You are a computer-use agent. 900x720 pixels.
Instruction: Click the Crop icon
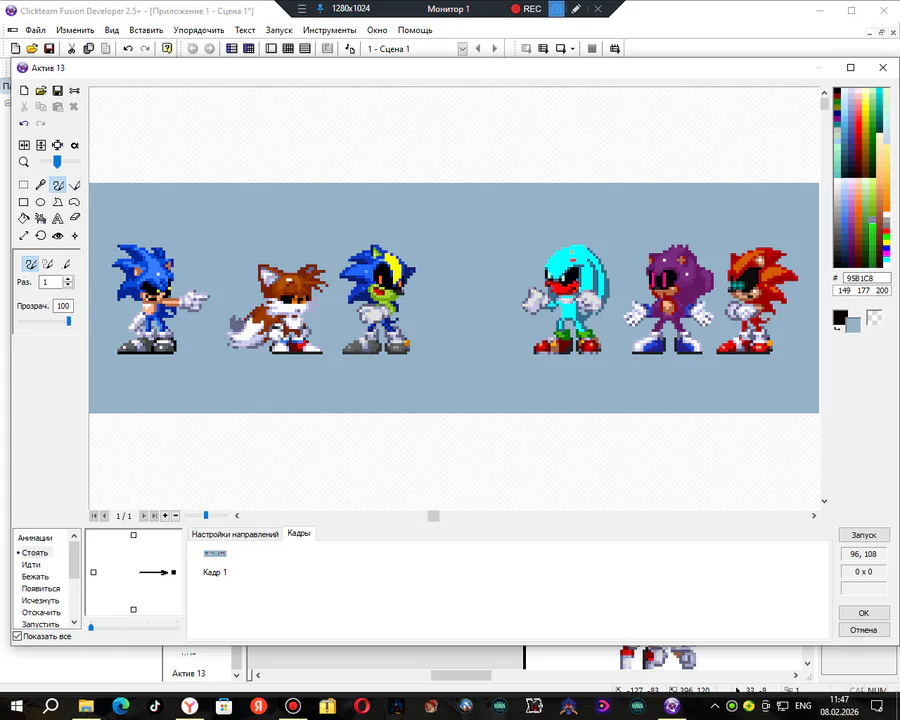tap(57, 145)
